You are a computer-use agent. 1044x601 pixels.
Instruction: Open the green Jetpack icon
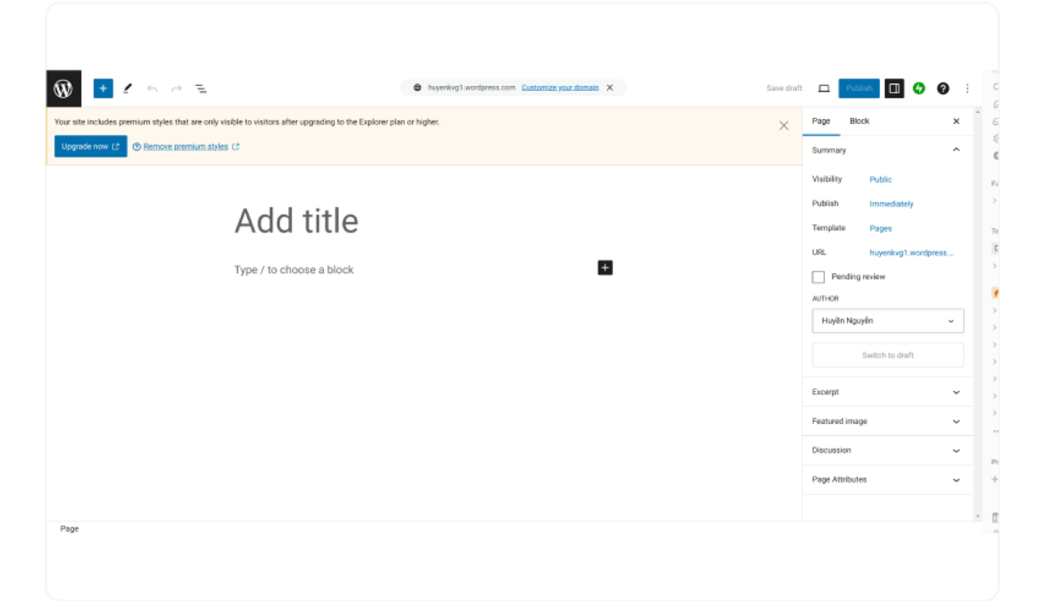[x=919, y=88]
